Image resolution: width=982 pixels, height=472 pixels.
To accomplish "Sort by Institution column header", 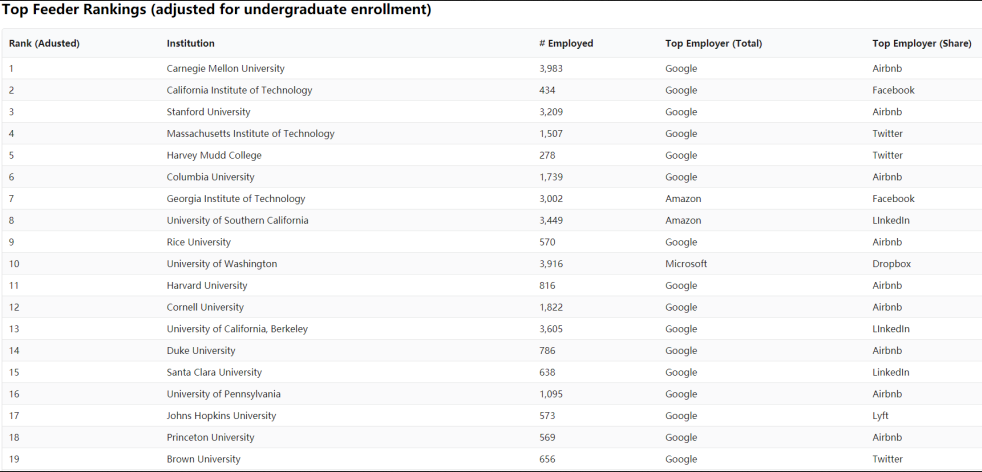I will (190, 43).
